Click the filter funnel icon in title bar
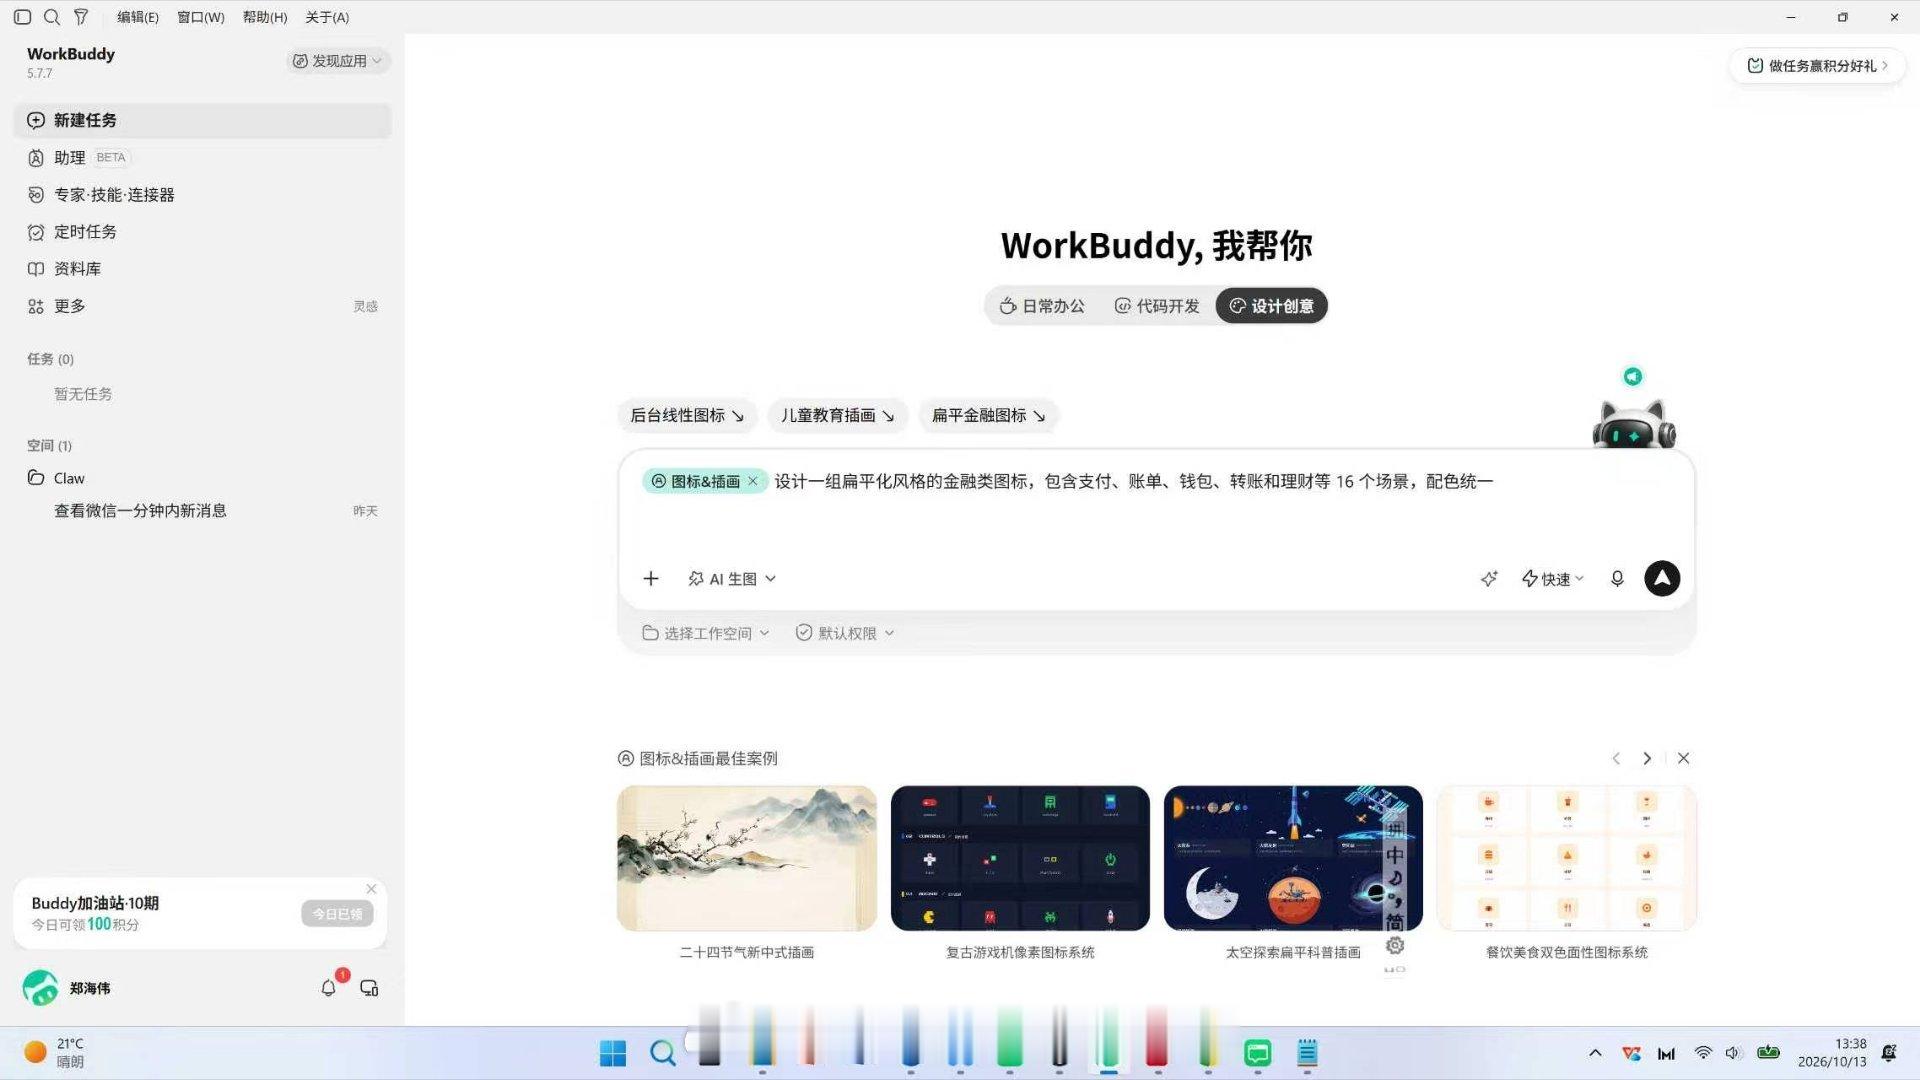The image size is (1920, 1080). [81, 17]
